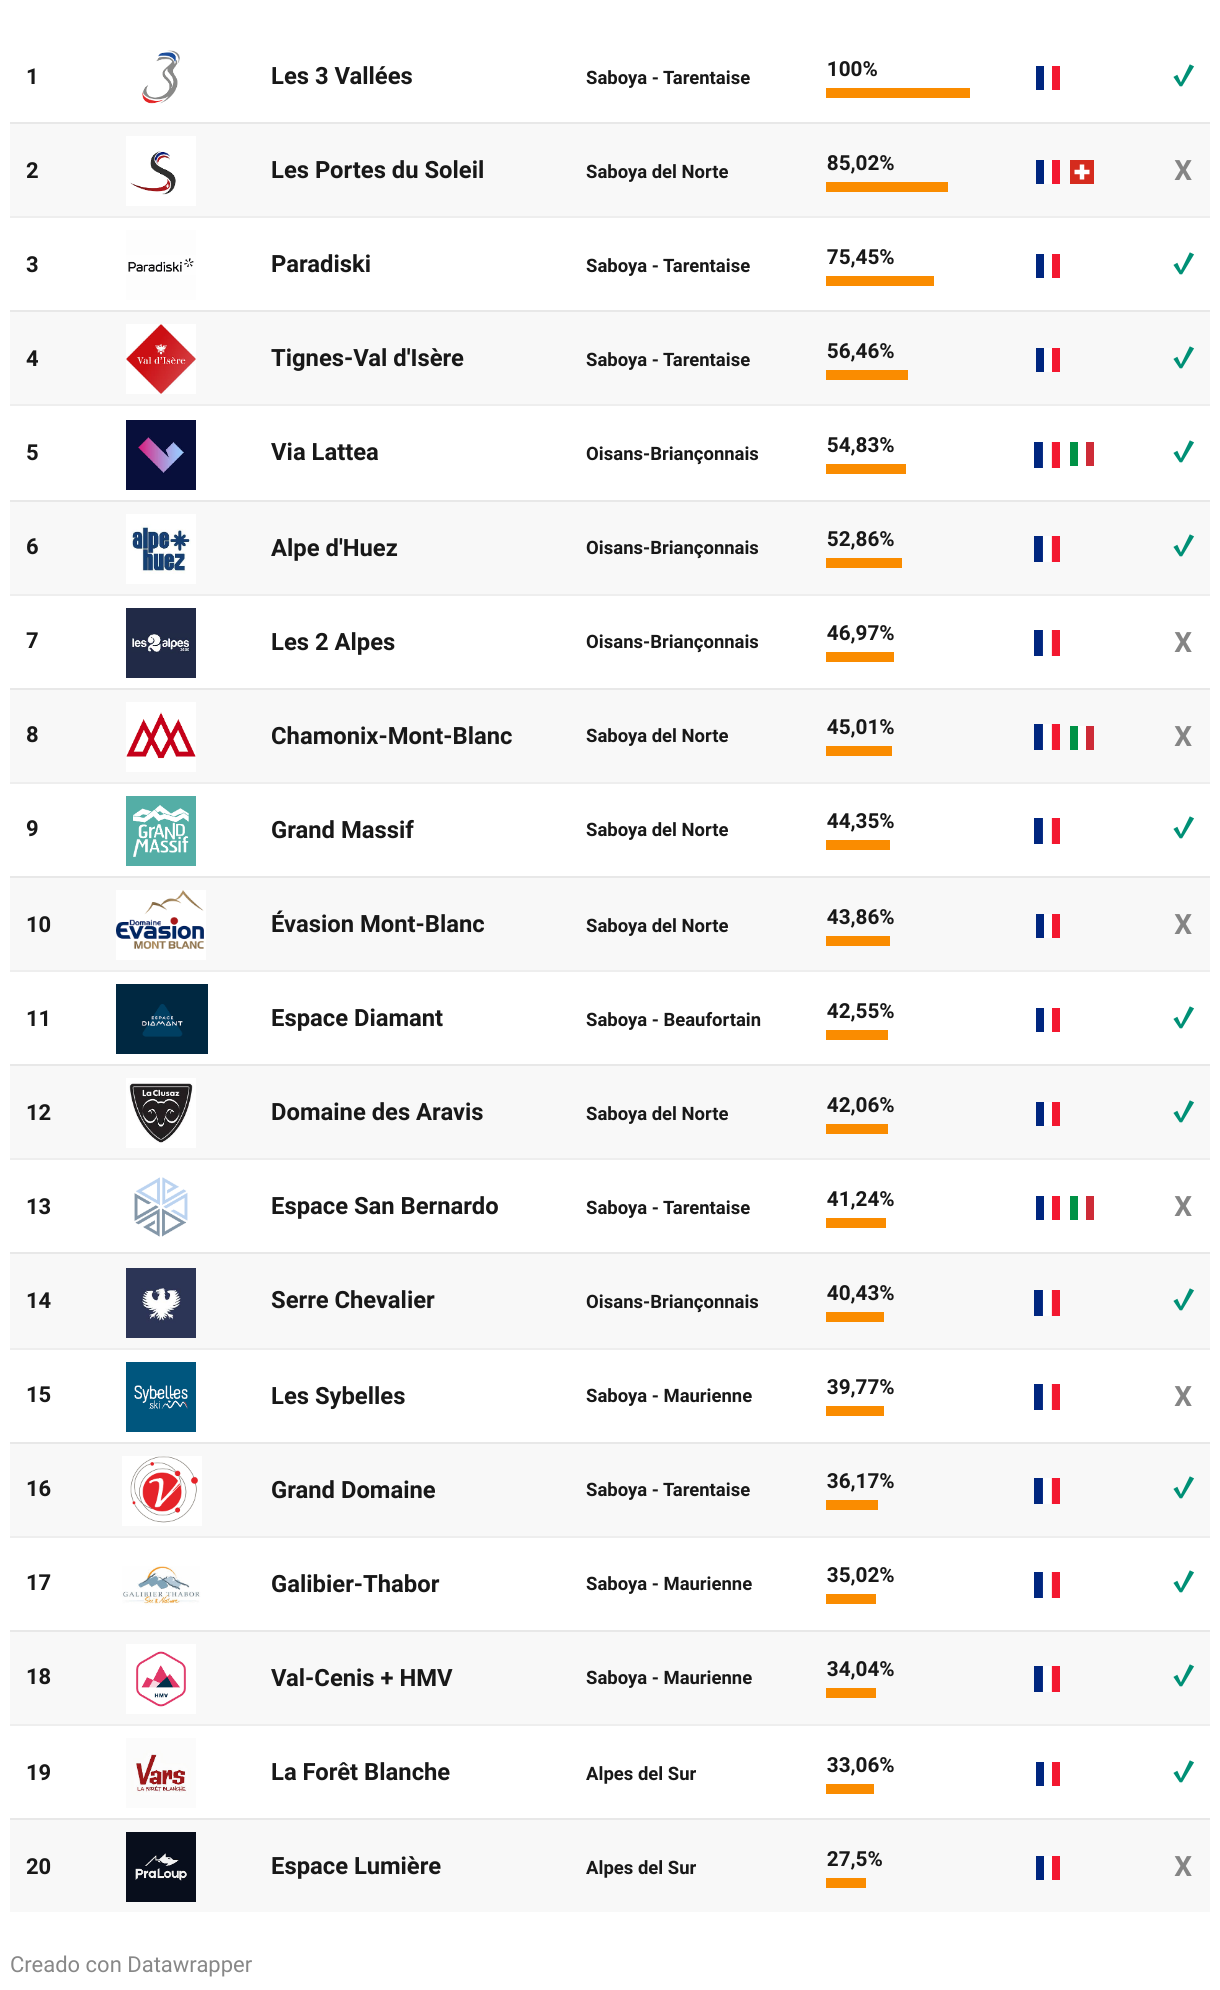Click the PraLoup logo in row 20
This screenshot has height=1990, width=1220.
pos(161,1867)
